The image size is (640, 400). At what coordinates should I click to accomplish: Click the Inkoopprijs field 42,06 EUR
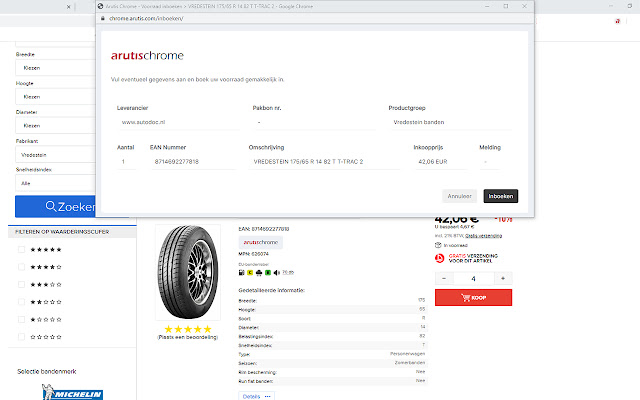pos(440,162)
